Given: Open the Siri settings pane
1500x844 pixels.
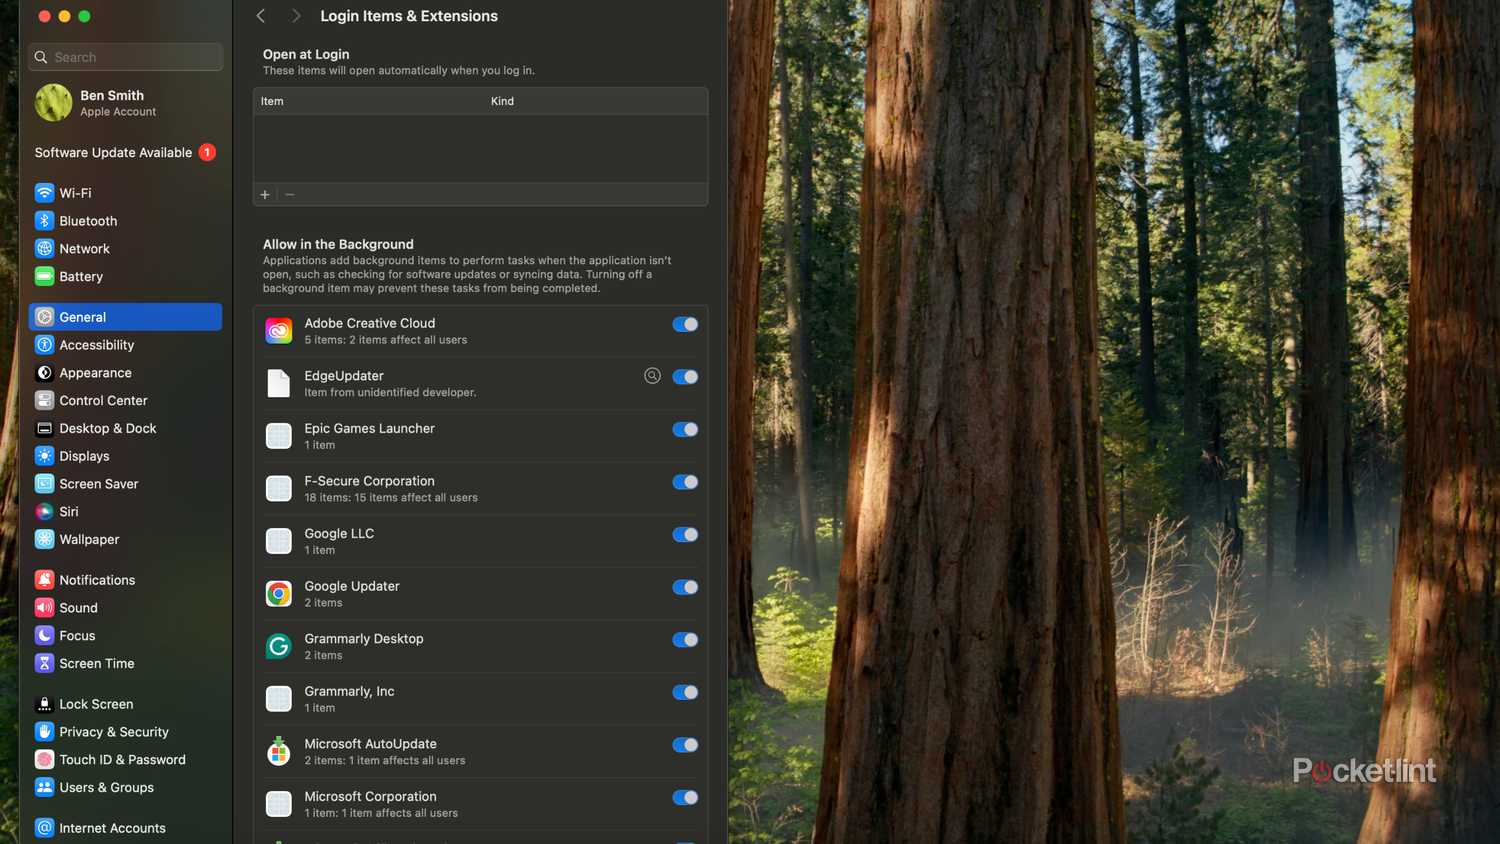Looking at the screenshot, I should (125, 512).
